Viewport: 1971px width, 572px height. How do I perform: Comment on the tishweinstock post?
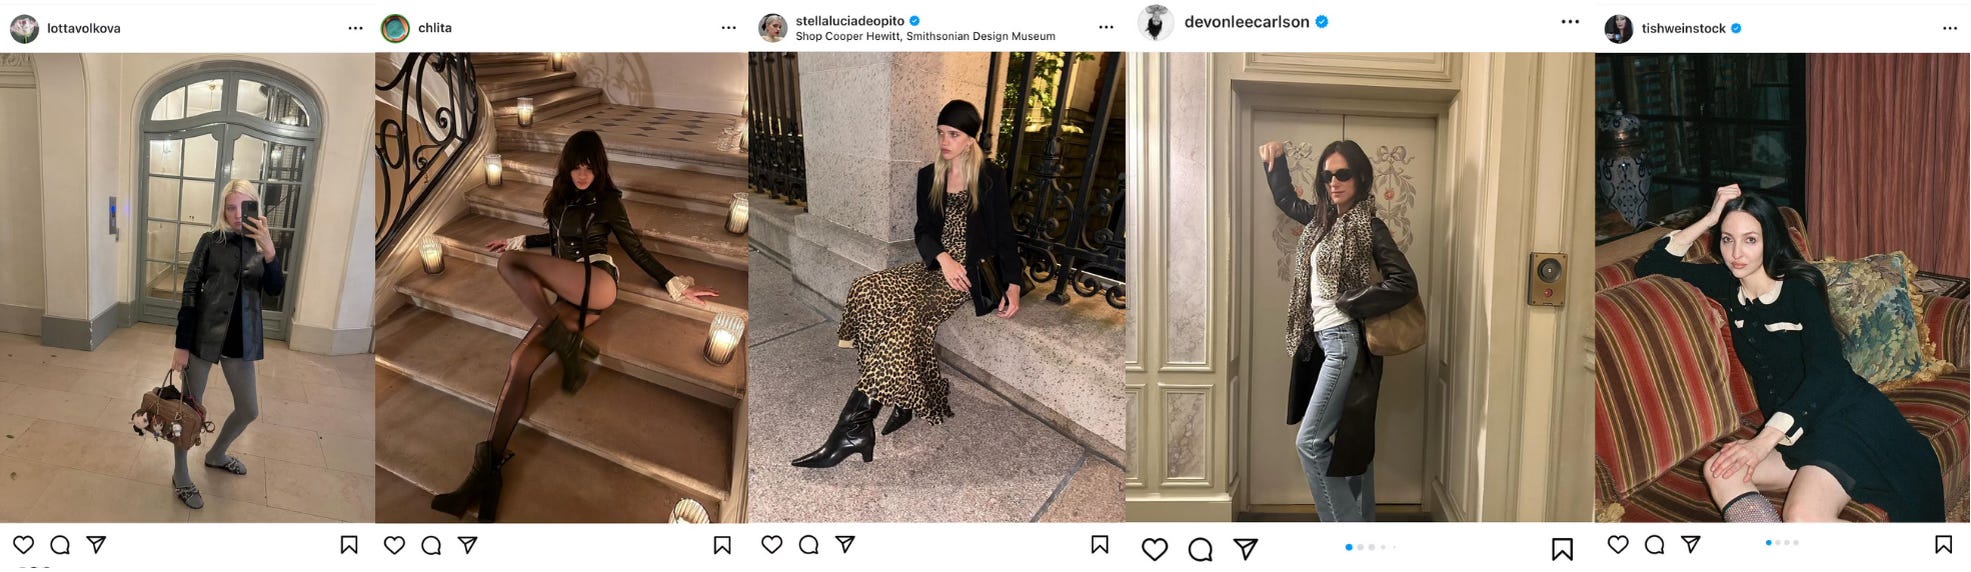pos(1654,544)
